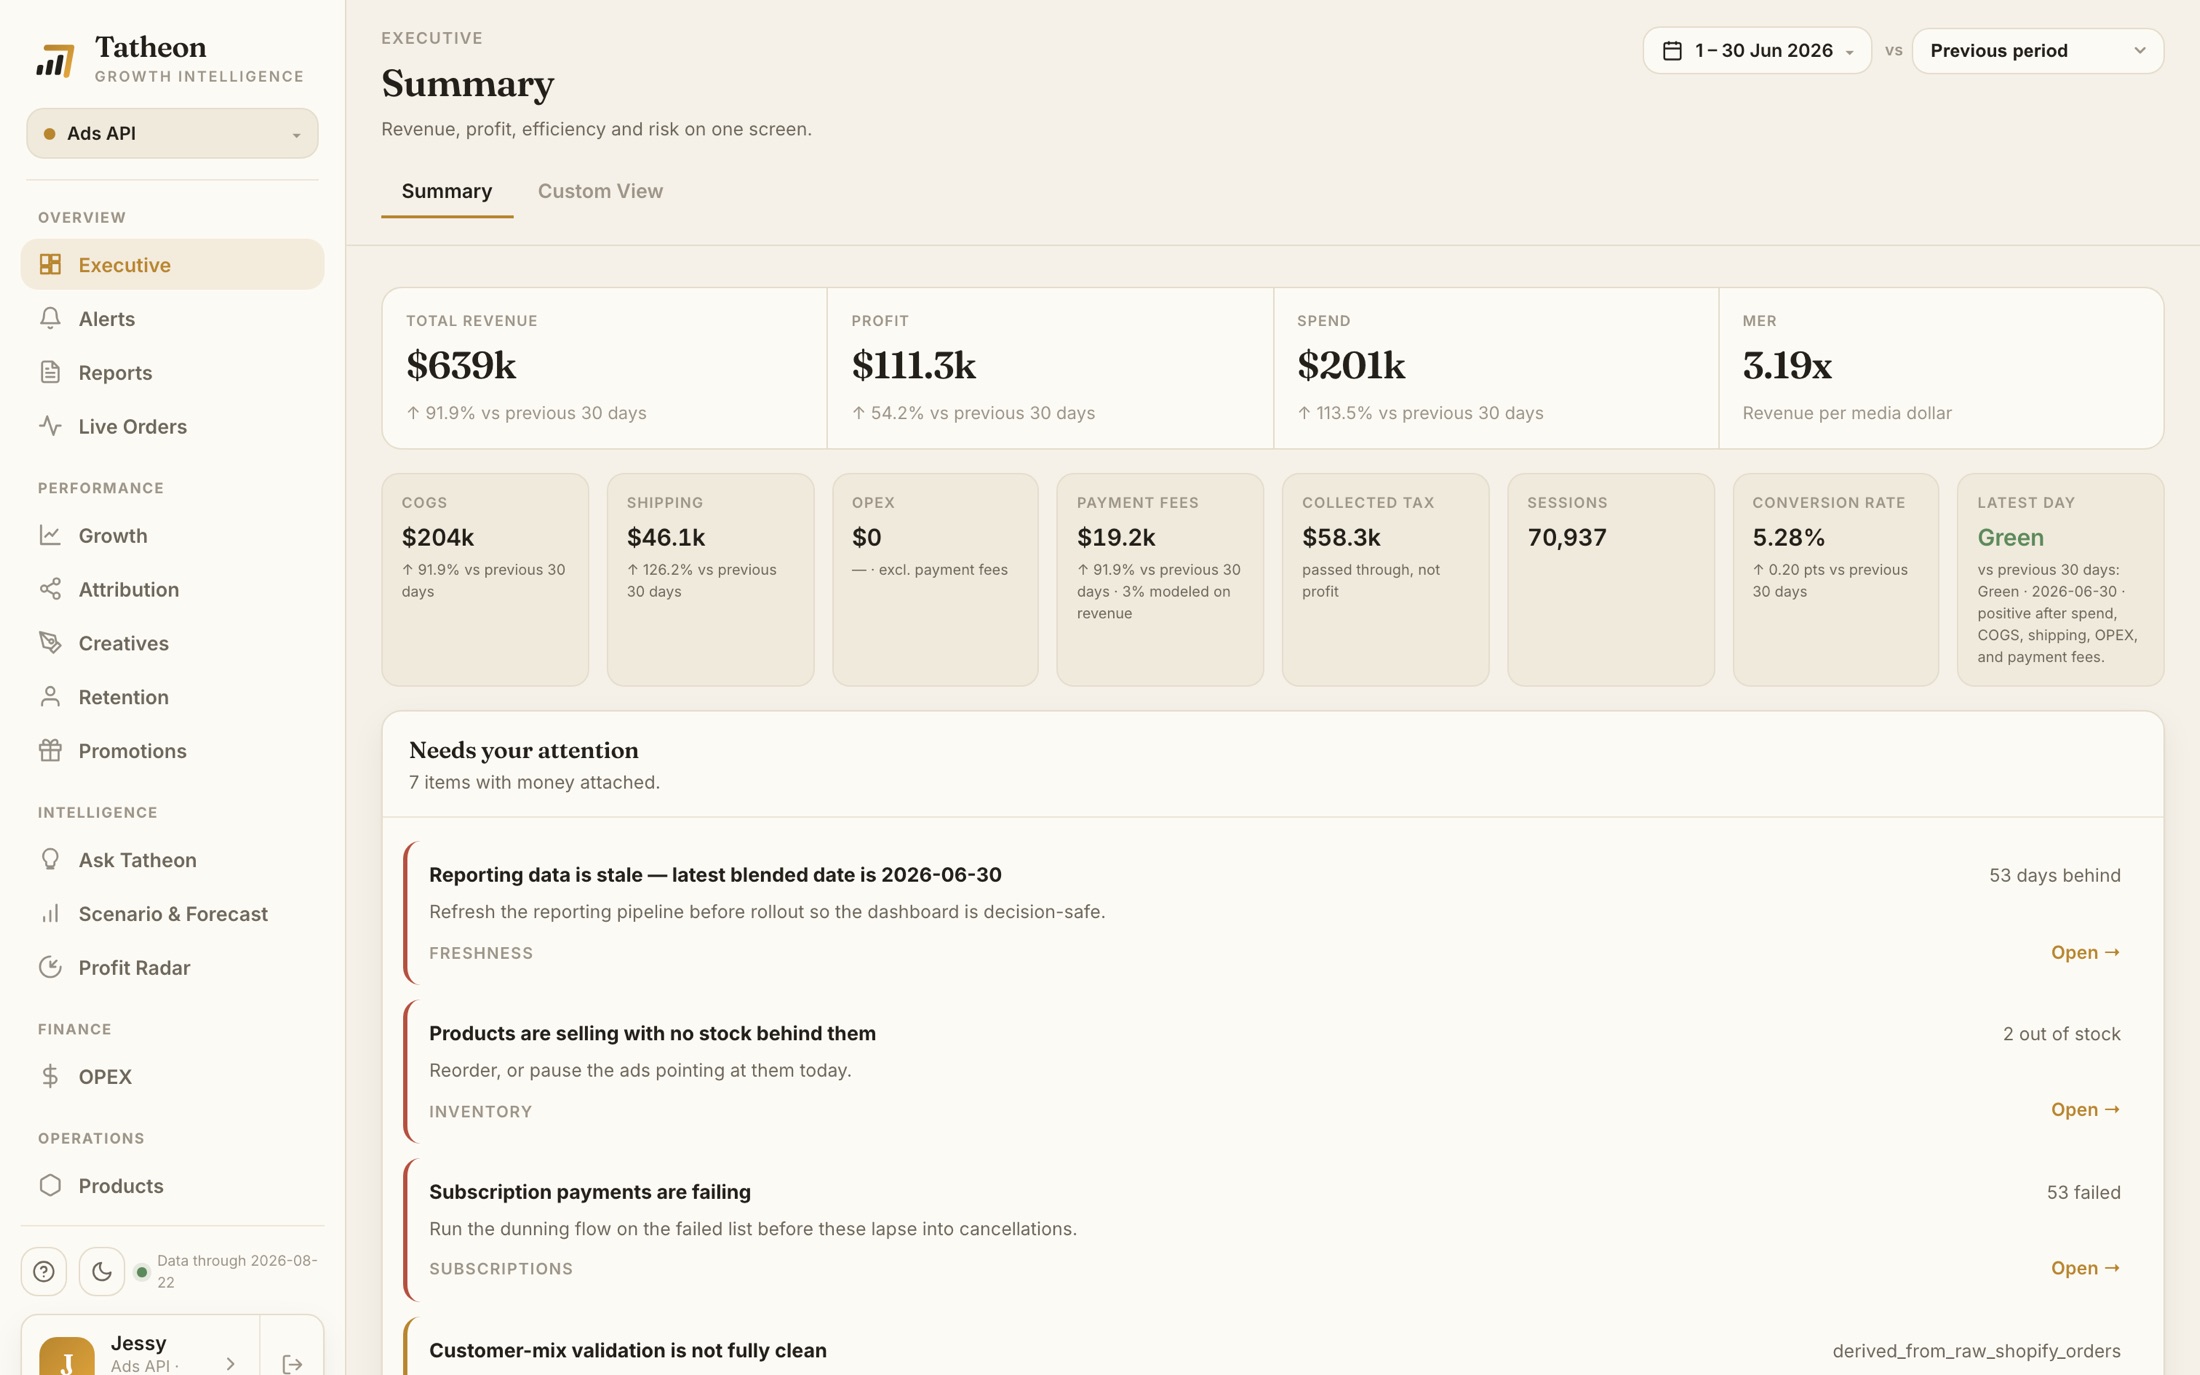2200x1375 pixels.
Task: Expand Jessy's account menu chevron
Action: pos(231,1363)
